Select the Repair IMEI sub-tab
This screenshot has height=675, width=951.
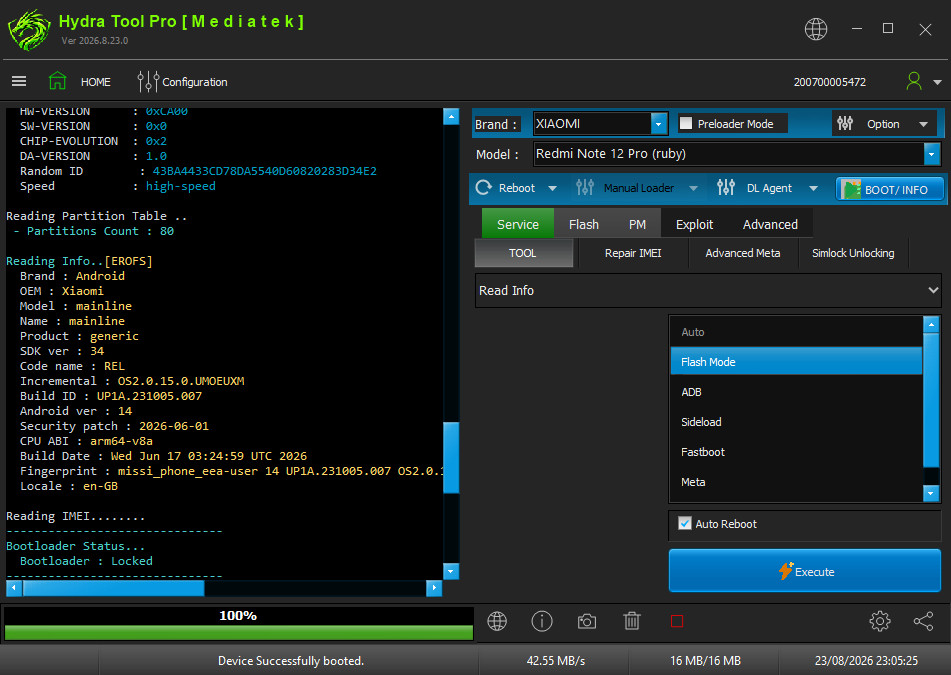633,253
